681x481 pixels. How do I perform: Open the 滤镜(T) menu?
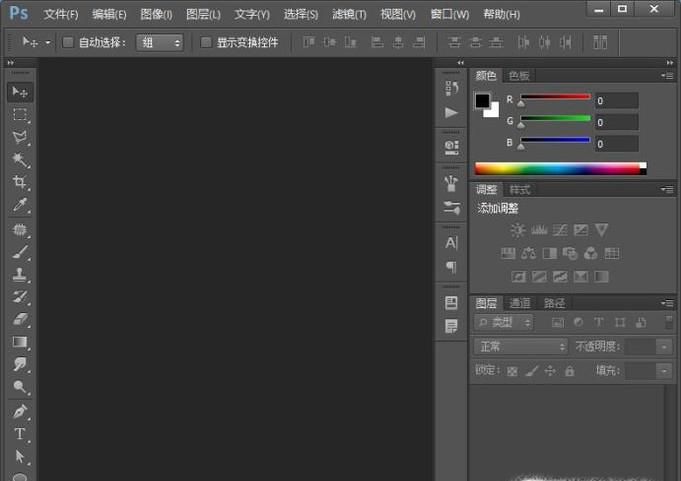348,14
